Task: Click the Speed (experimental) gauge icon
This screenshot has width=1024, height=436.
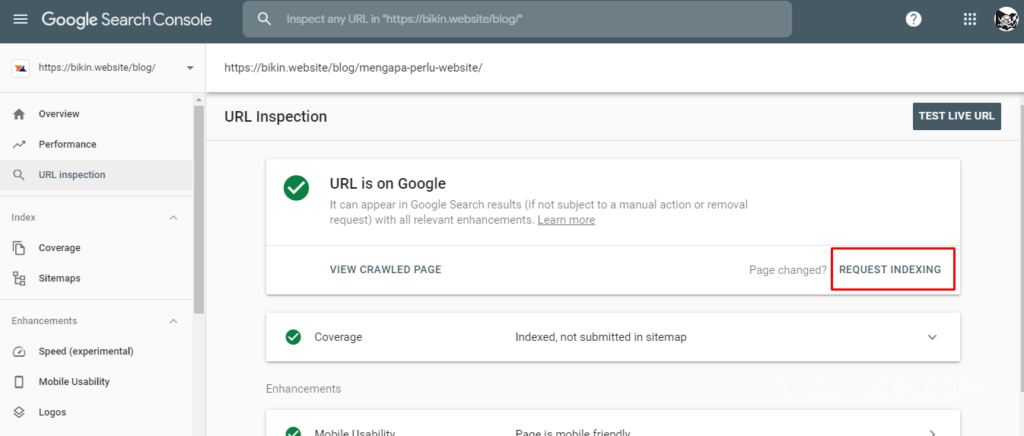Action: [x=19, y=351]
